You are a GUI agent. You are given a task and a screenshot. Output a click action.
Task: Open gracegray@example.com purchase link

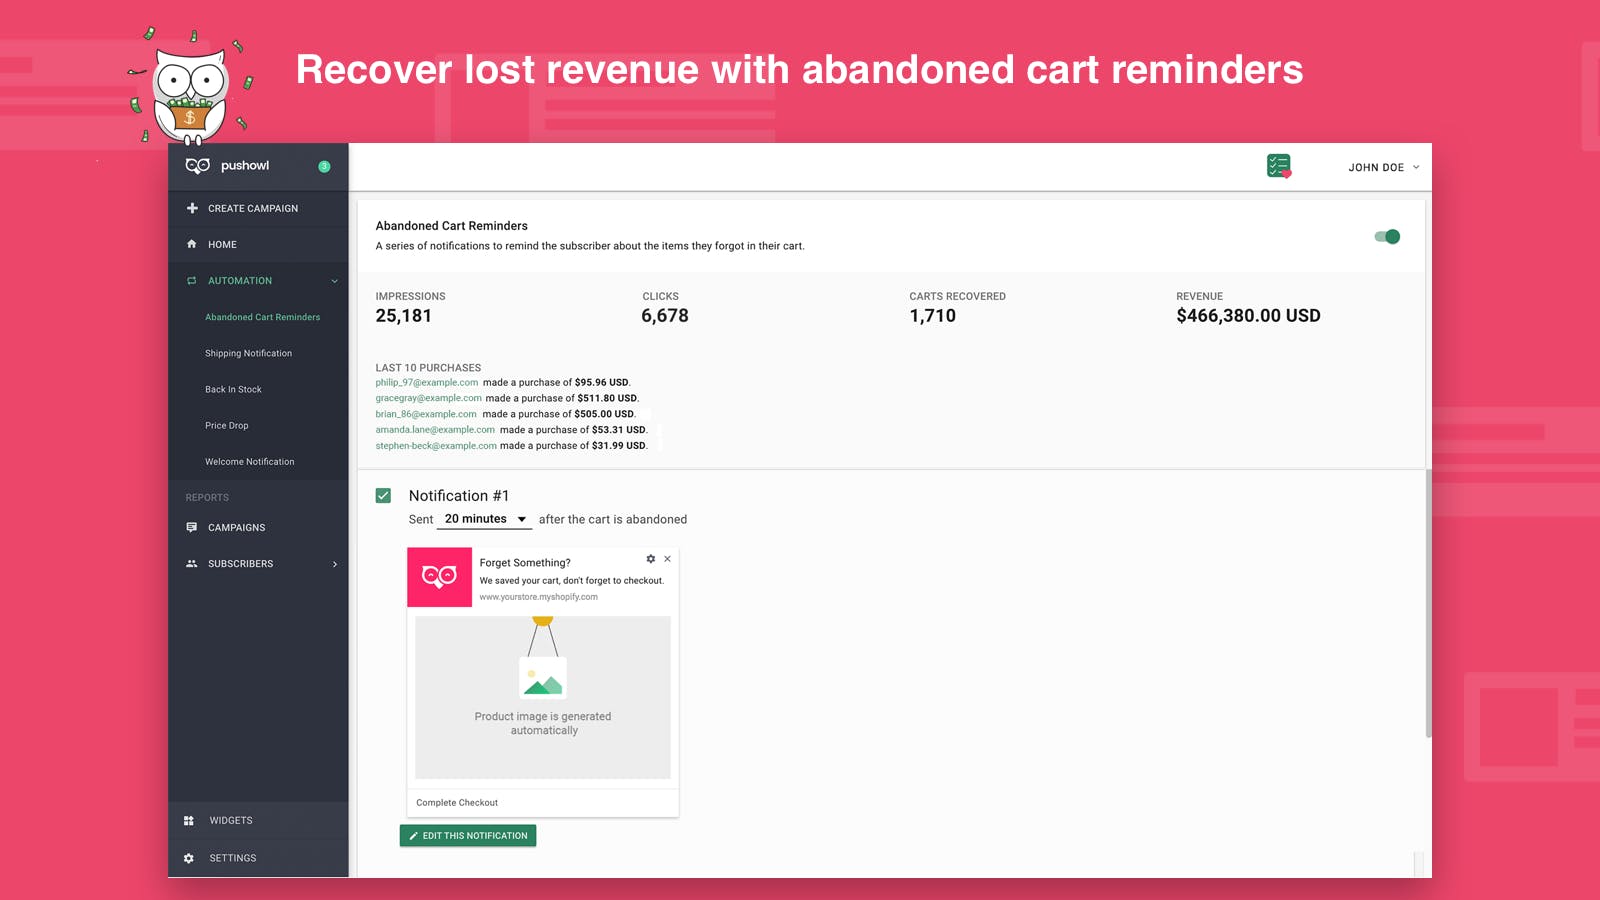[x=428, y=398]
